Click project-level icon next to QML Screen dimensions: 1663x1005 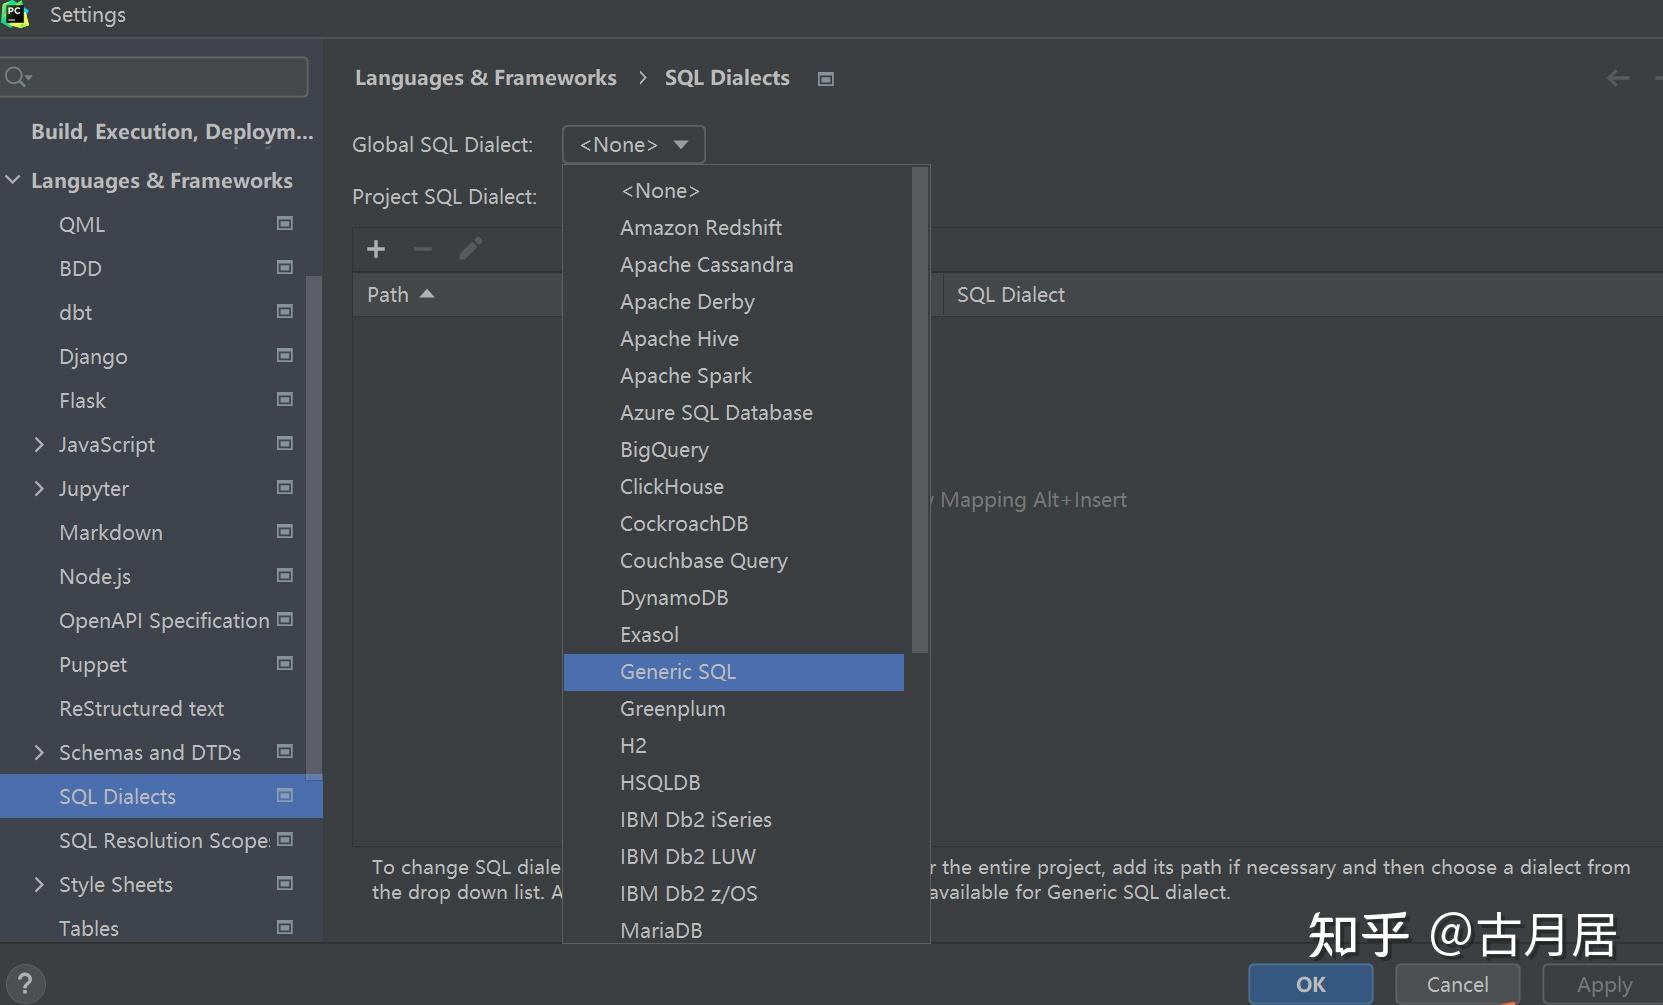(x=285, y=224)
